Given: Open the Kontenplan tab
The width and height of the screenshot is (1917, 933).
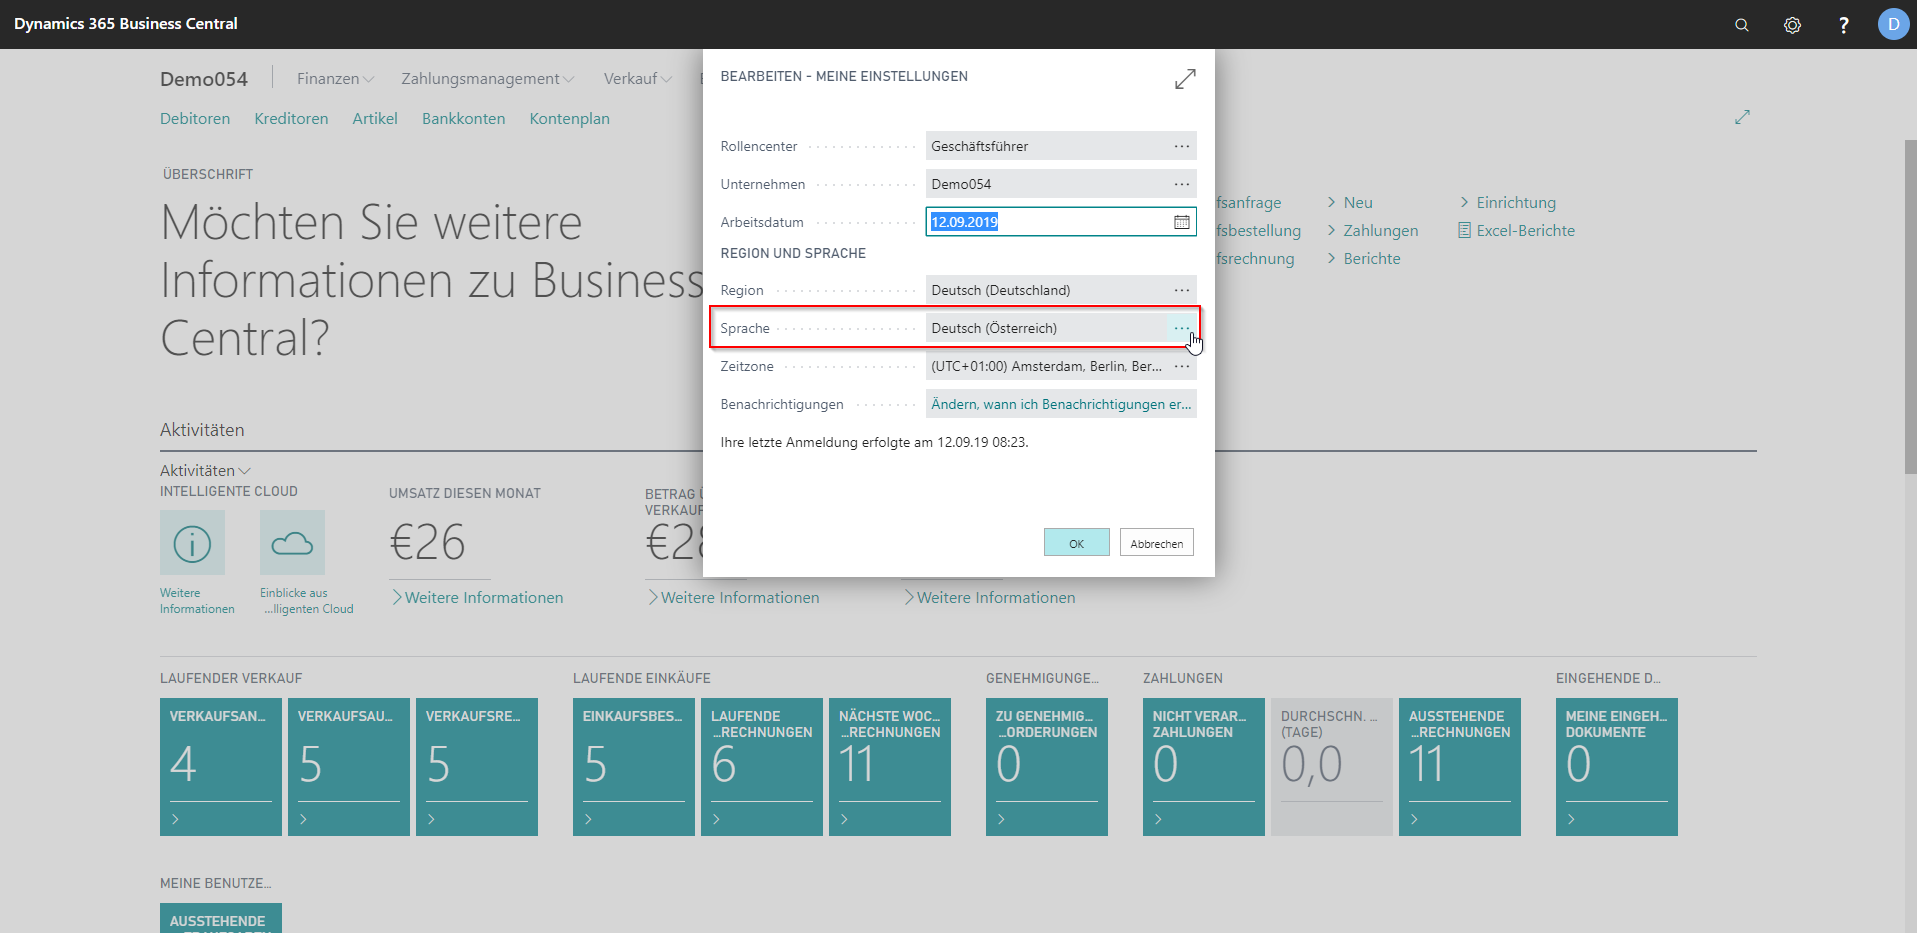Looking at the screenshot, I should pyautogui.click(x=569, y=118).
